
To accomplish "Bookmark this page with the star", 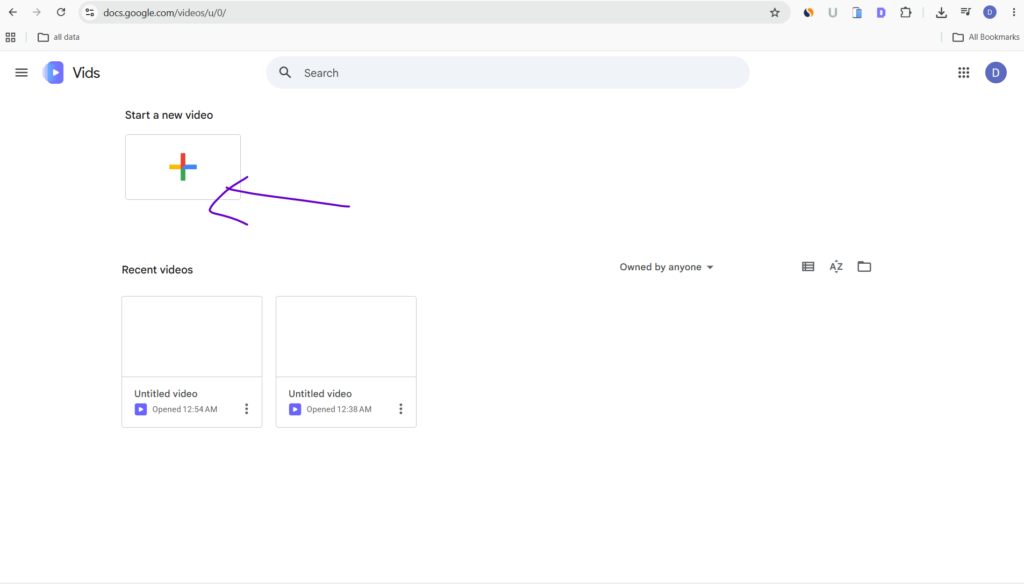I will (775, 12).
